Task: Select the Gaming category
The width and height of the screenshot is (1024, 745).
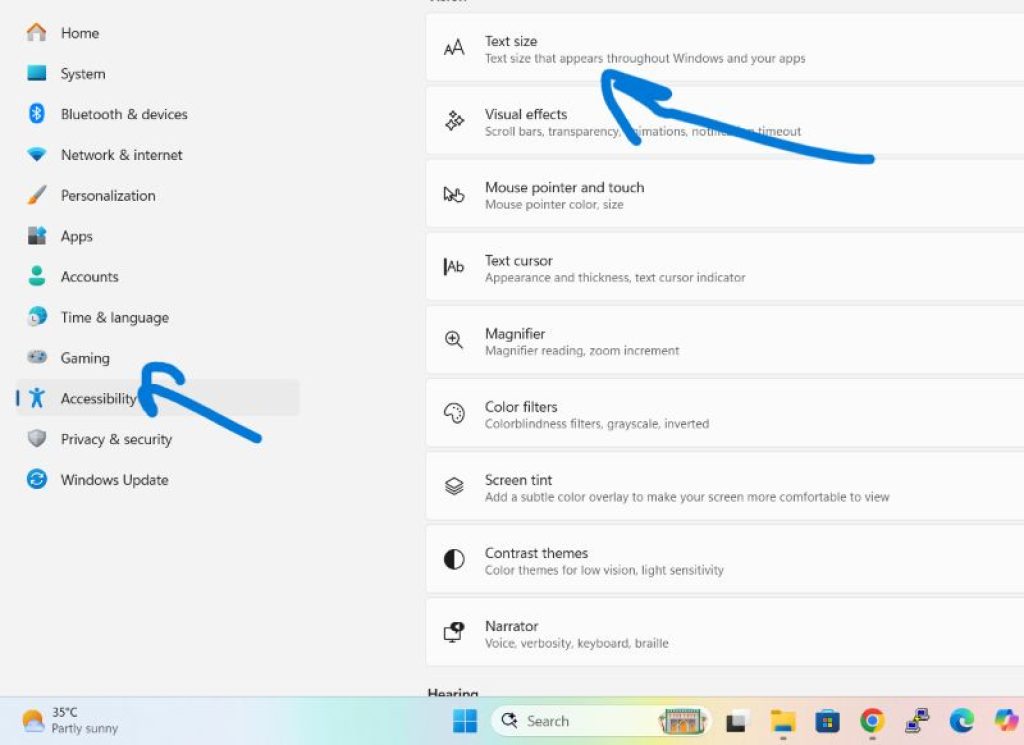Action: (157, 358)
